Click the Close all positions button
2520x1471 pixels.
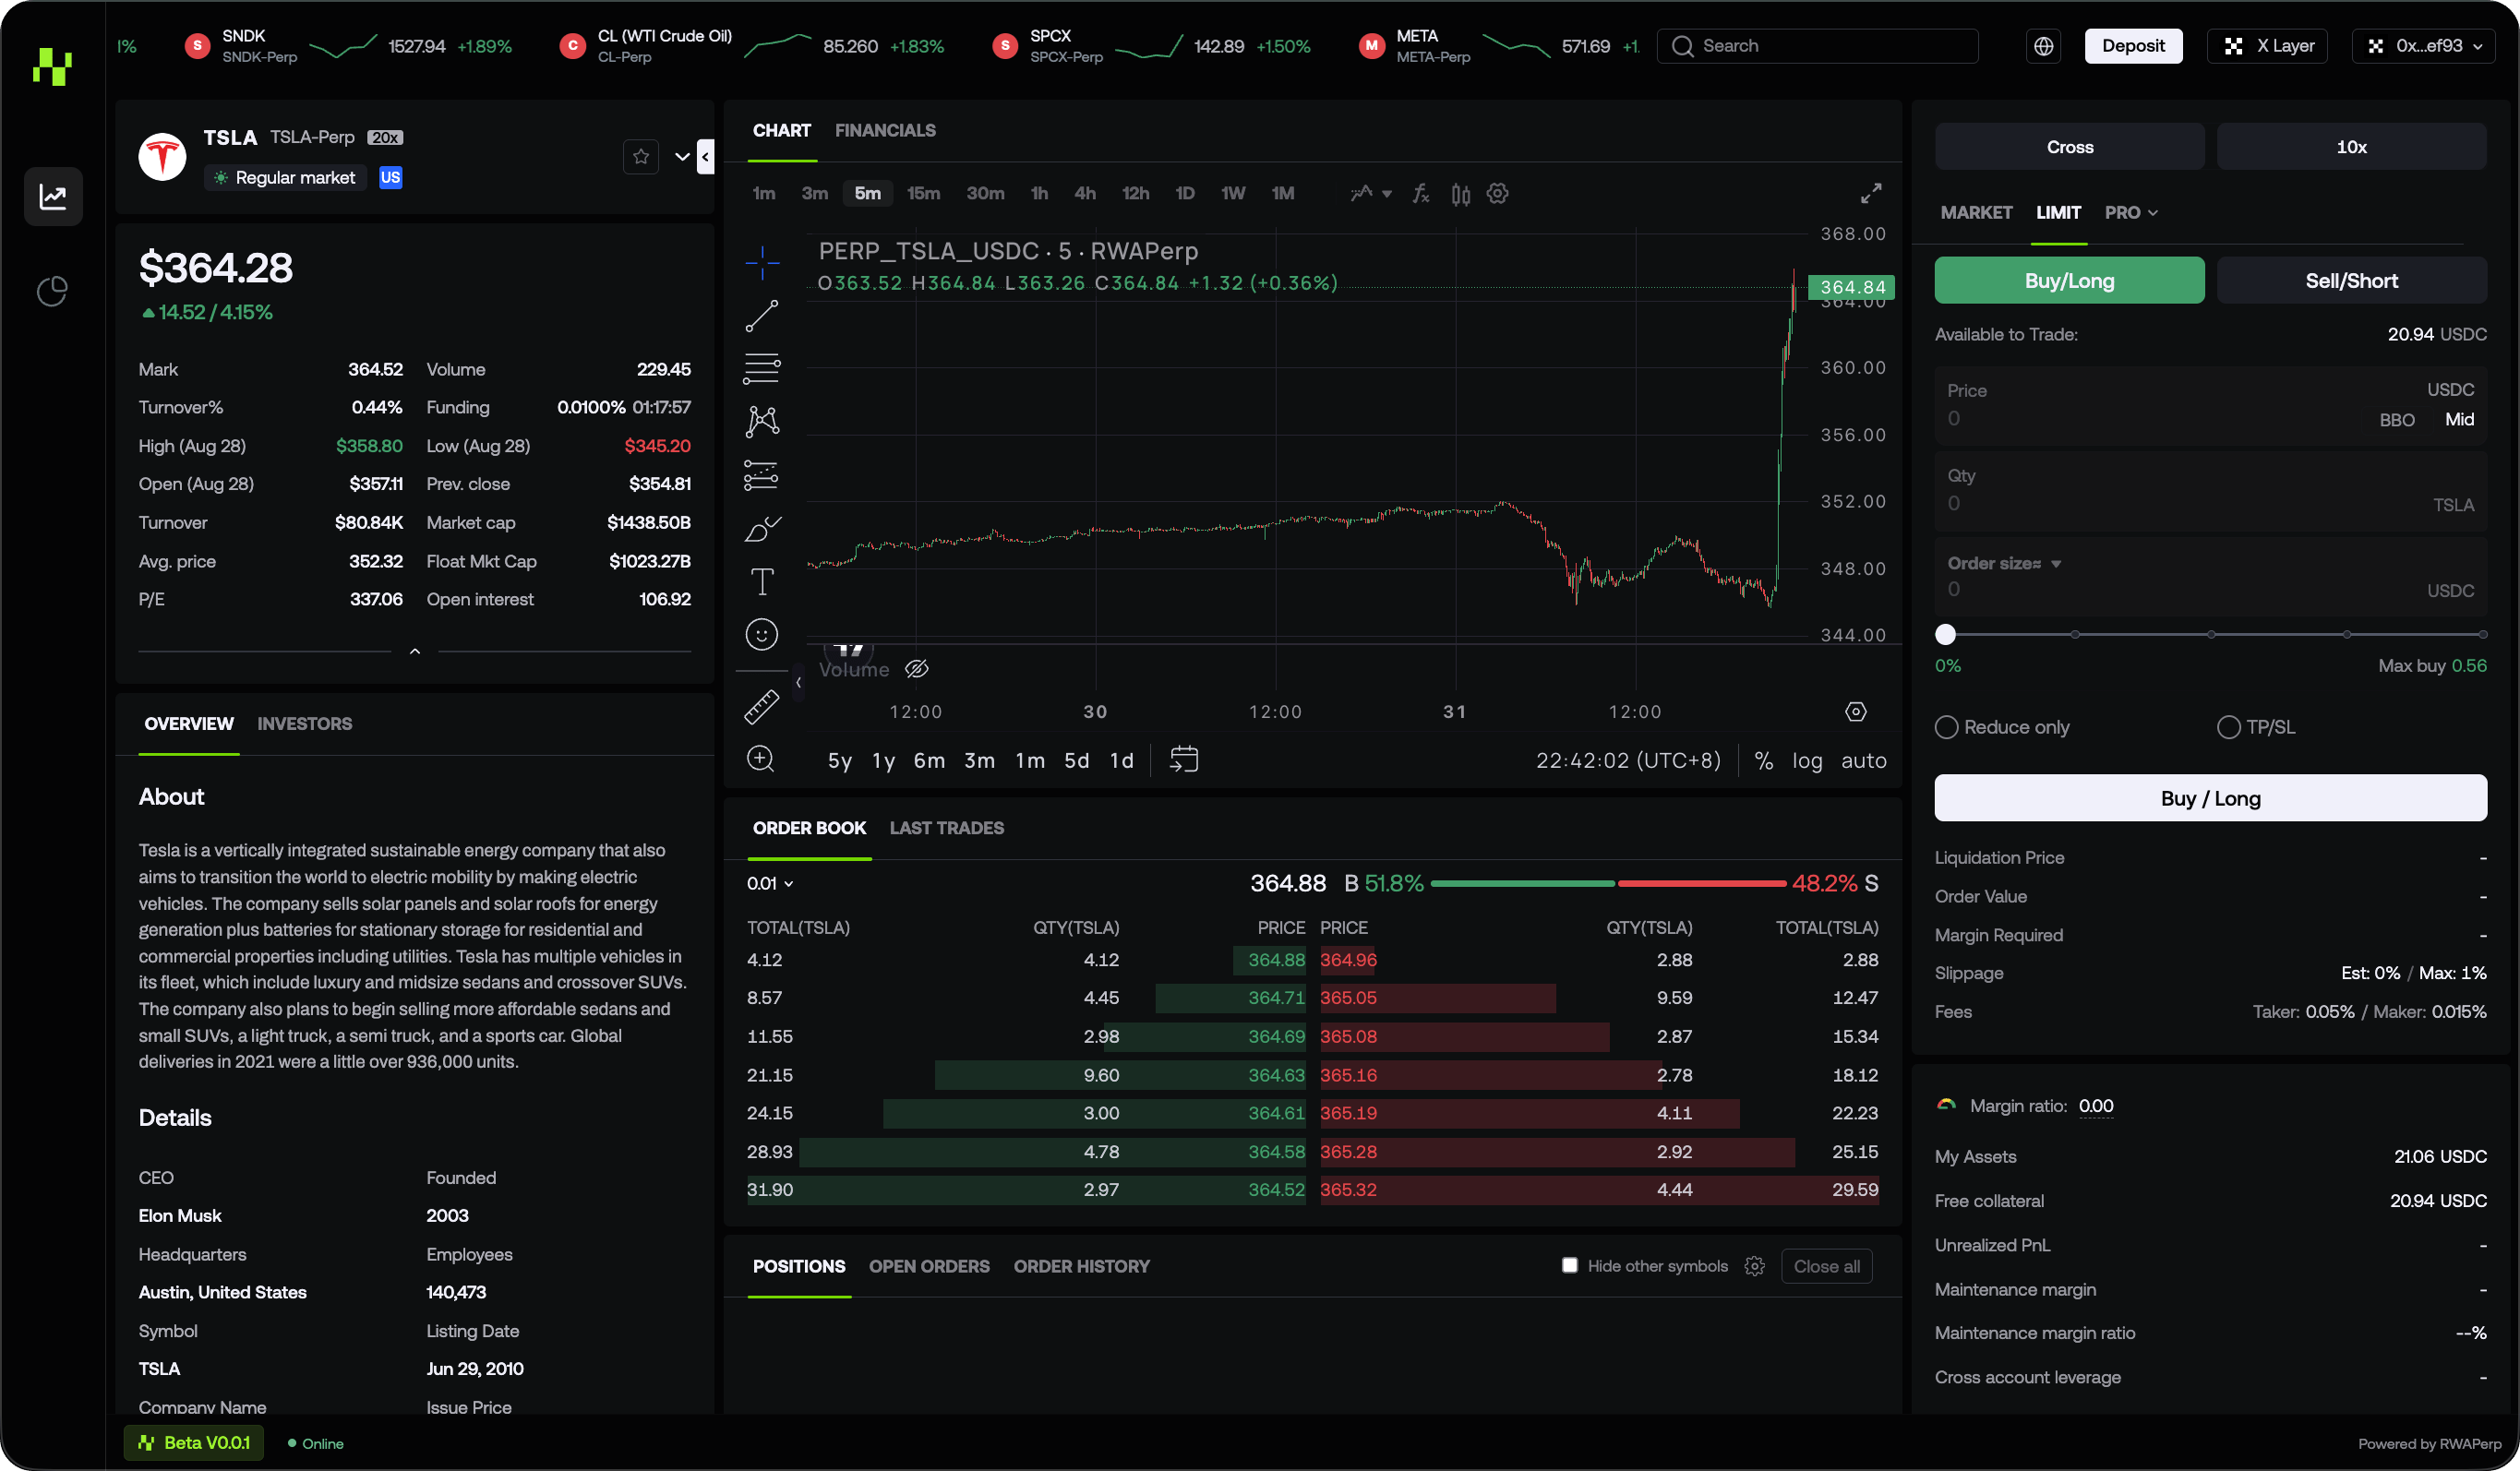tap(1826, 1267)
